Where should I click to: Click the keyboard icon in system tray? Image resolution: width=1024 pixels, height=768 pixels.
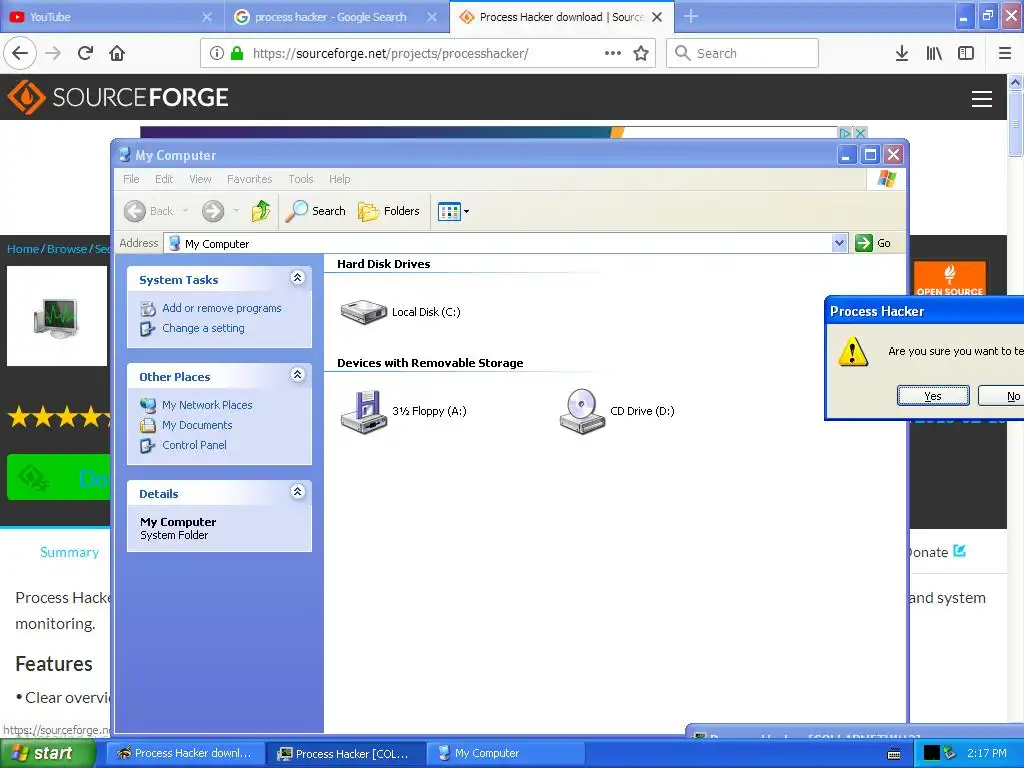[x=894, y=754]
